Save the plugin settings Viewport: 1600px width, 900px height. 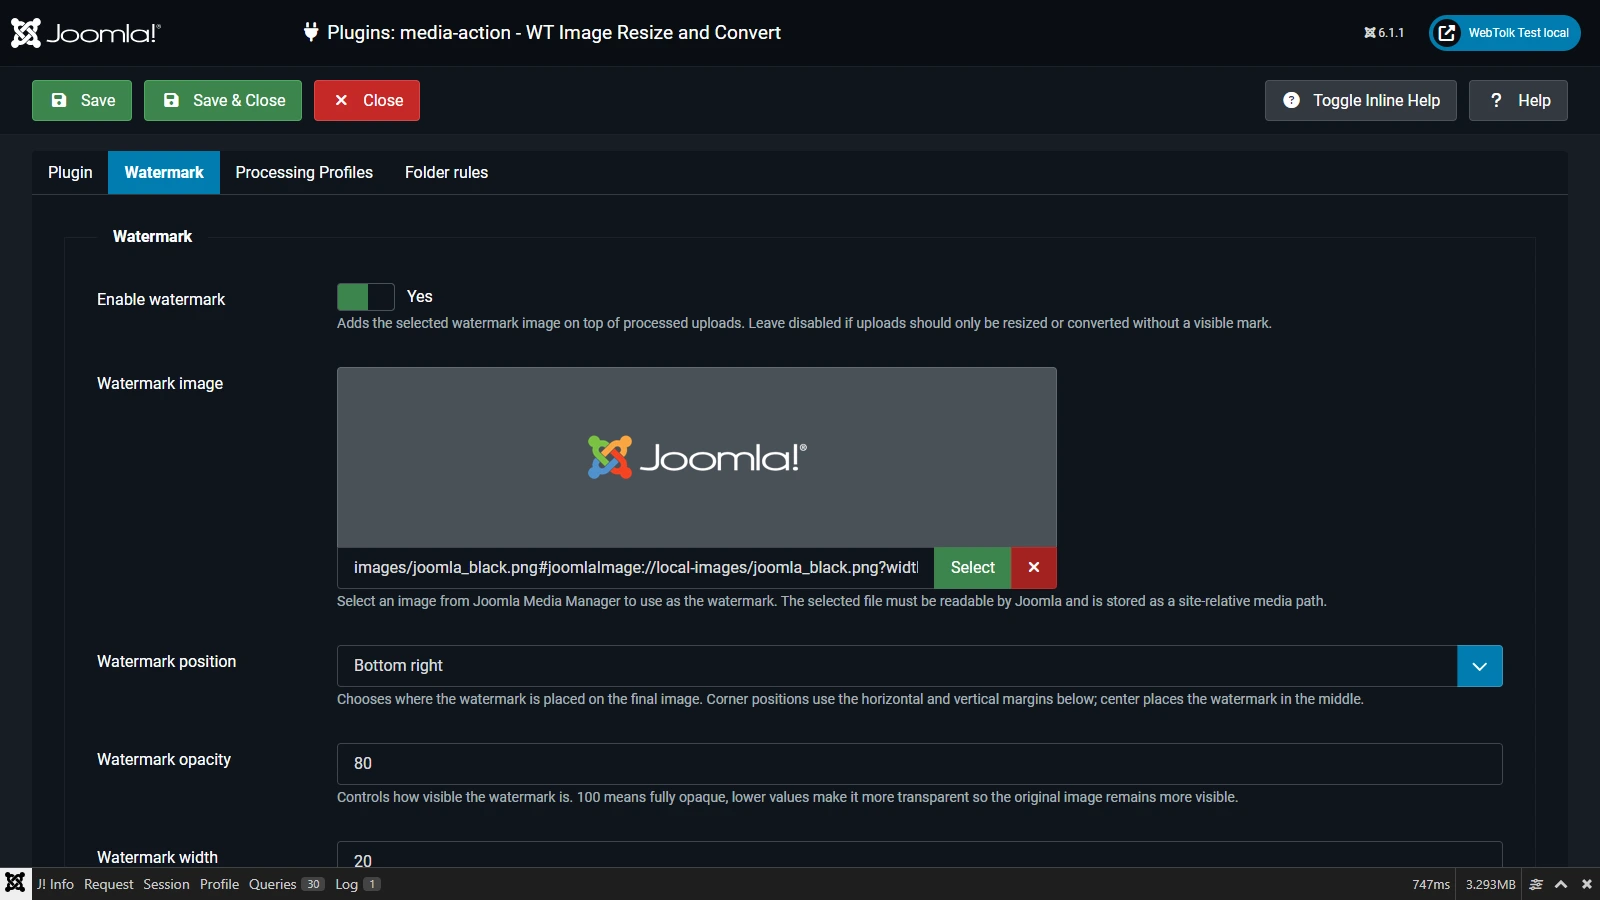point(82,100)
